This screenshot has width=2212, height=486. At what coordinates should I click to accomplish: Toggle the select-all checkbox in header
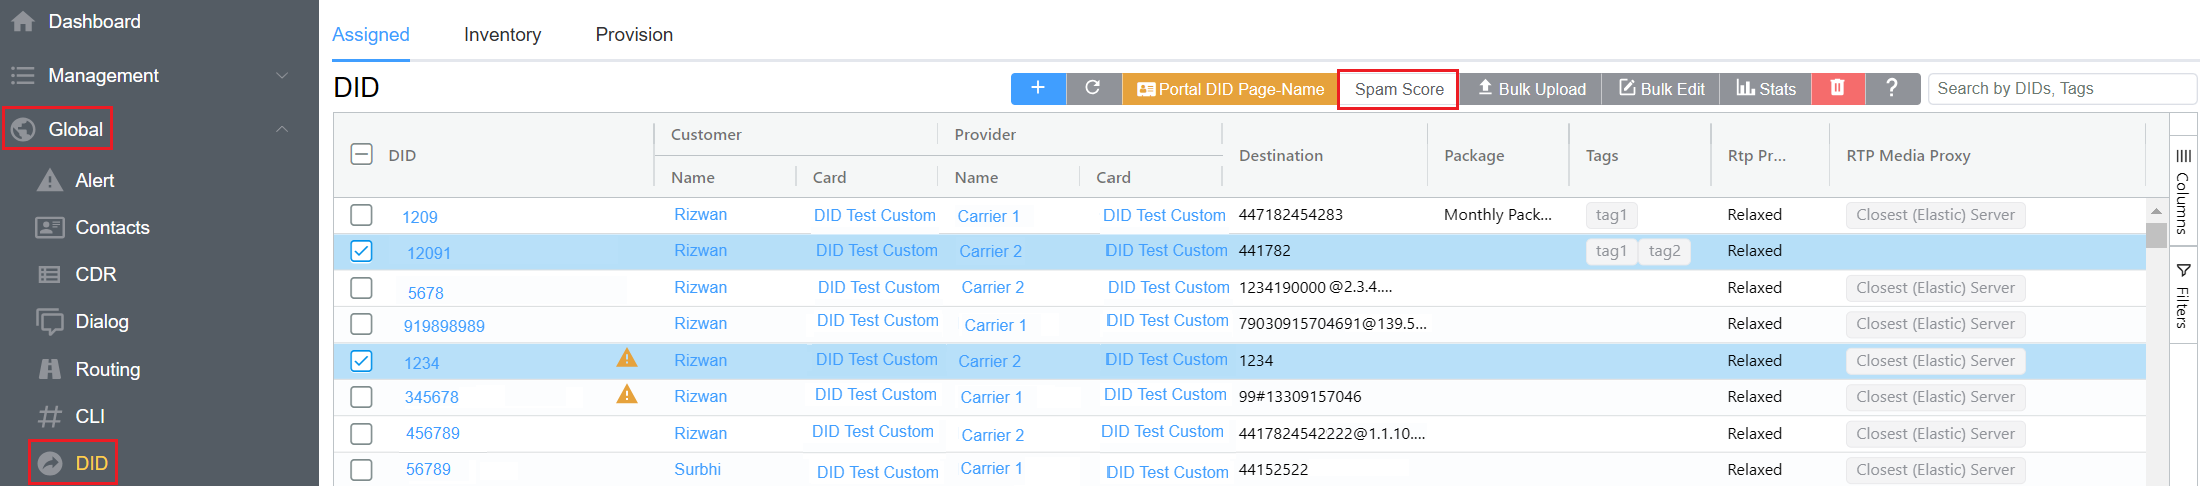pos(362,155)
